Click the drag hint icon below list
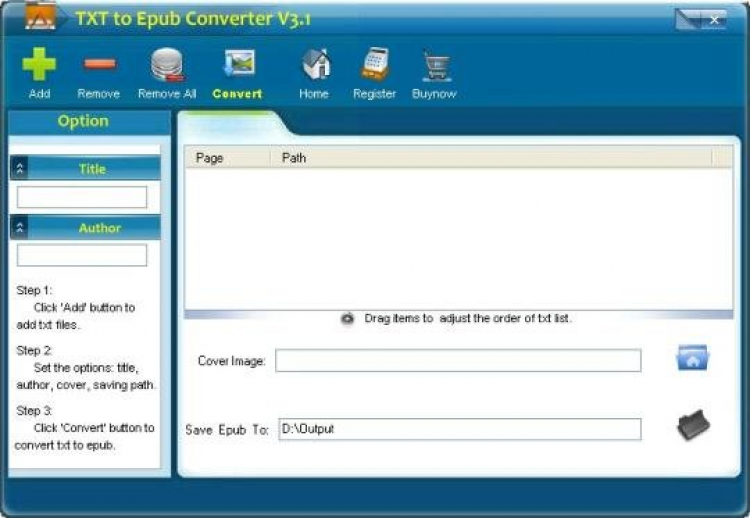Viewport: 750px width, 518px height. coord(348,319)
